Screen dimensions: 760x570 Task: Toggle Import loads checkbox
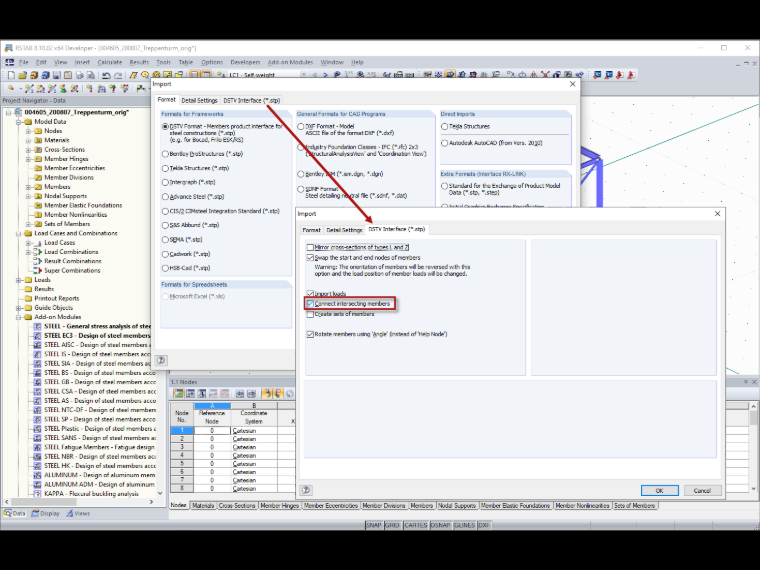[x=310, y=294]
